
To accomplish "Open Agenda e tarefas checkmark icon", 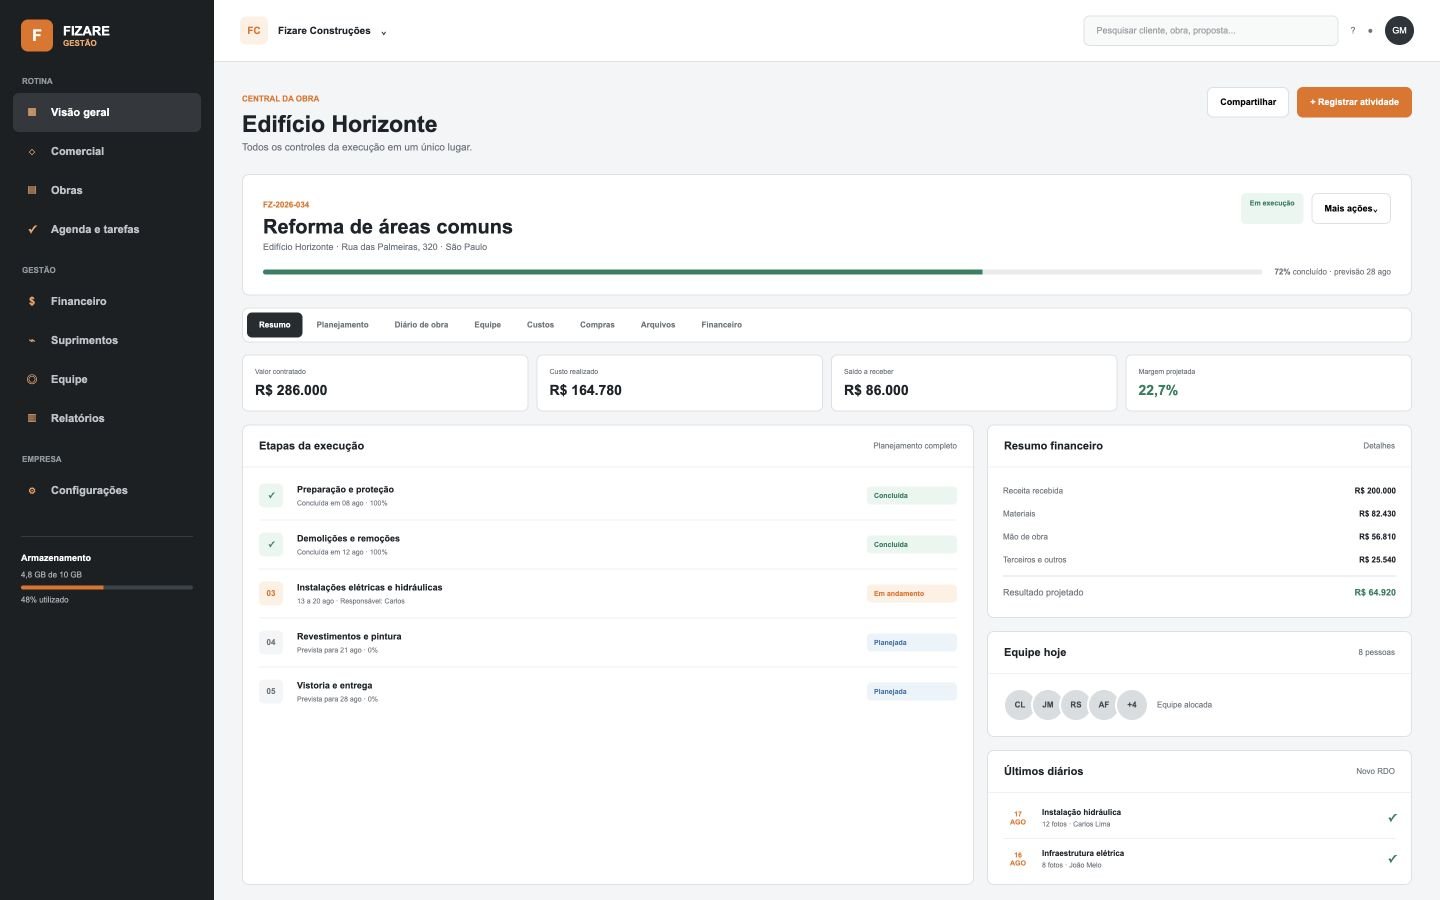I will click(x=32, y=229).
